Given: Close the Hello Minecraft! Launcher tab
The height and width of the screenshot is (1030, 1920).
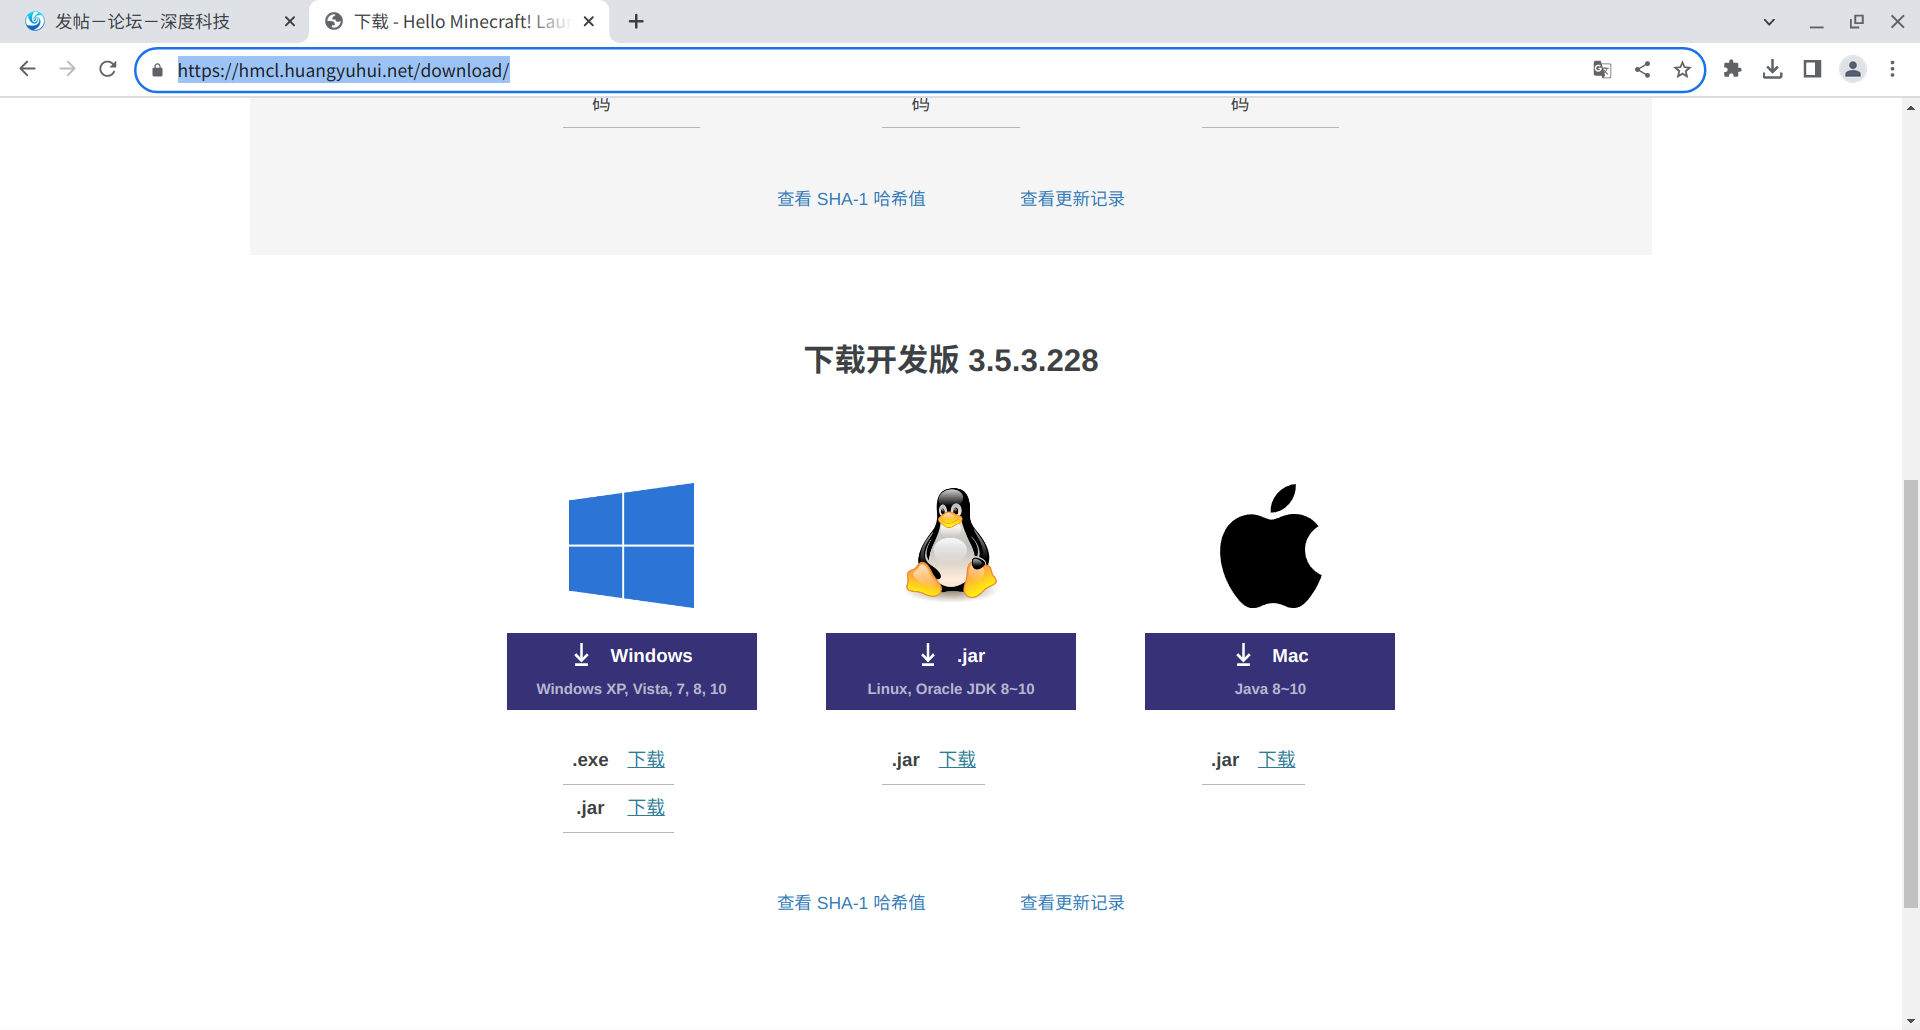Looking at the screenshot, I should tap(589, 21).
